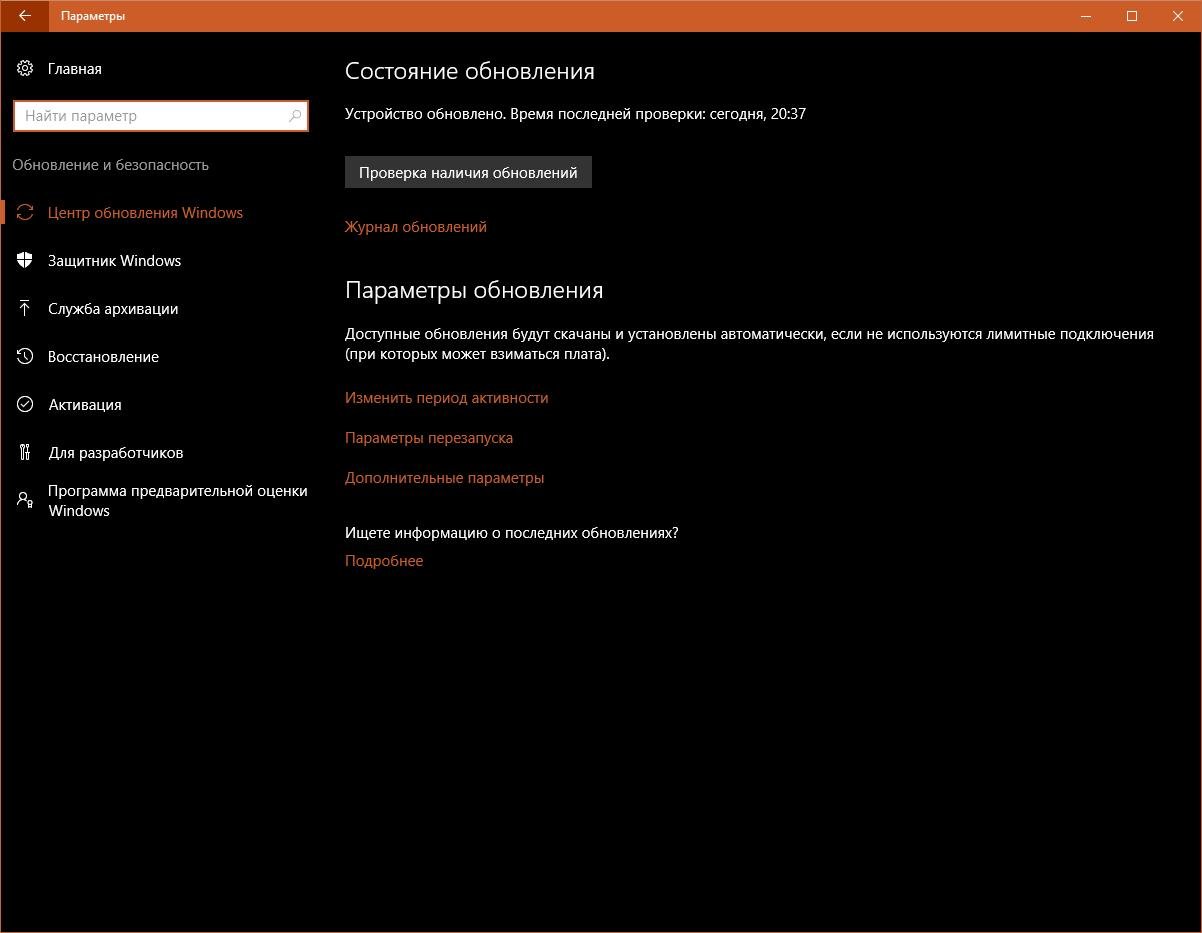Viewport: 1202px width, 933px height.
Task: Open Журнал обновлений link
Action: (x=416, y=227)
